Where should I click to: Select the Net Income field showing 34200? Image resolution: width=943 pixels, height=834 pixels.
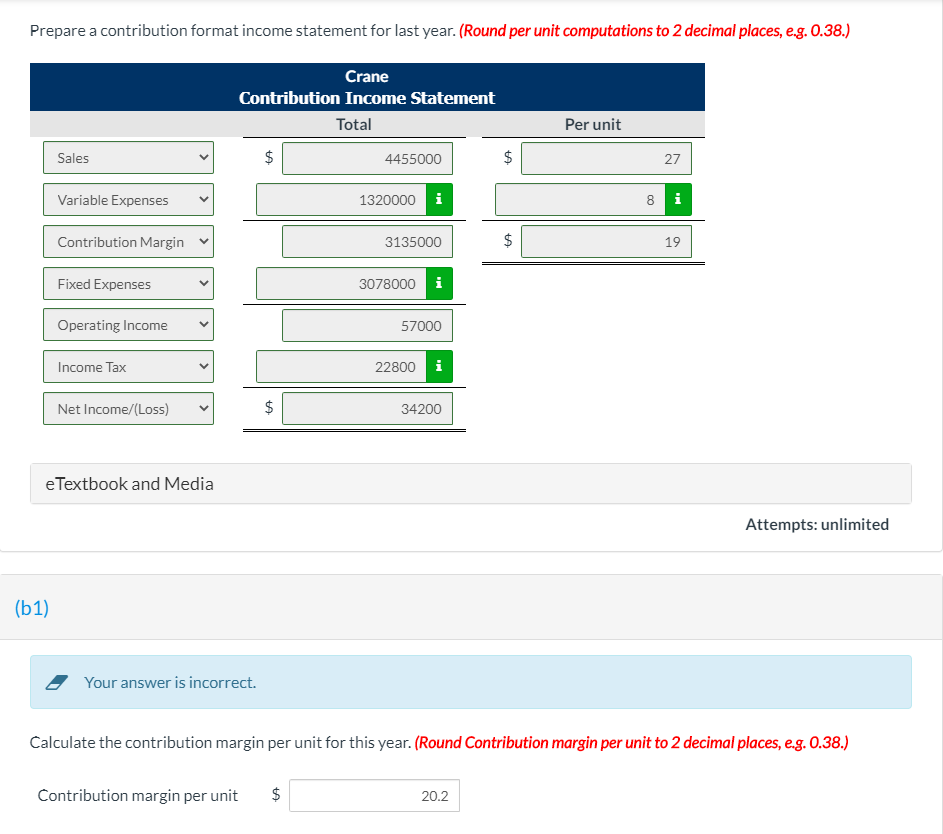pyautogui.click(x=368, y=408)
